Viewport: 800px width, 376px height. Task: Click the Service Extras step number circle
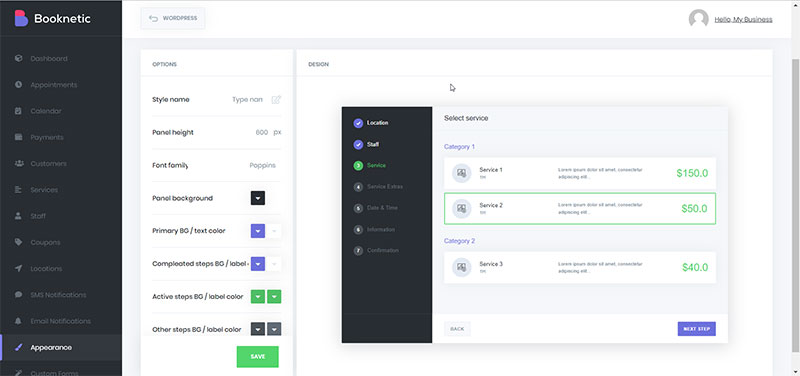(358, 187)
